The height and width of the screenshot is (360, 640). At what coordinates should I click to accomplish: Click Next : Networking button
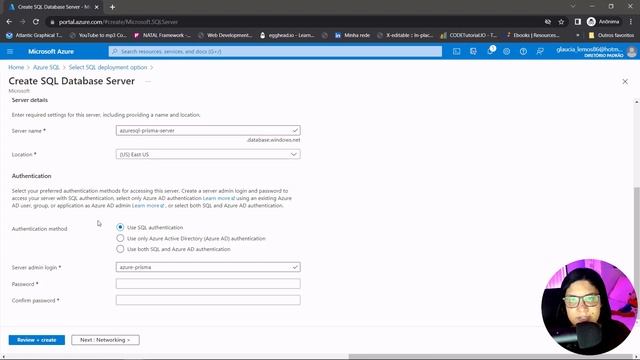[105, 340]
